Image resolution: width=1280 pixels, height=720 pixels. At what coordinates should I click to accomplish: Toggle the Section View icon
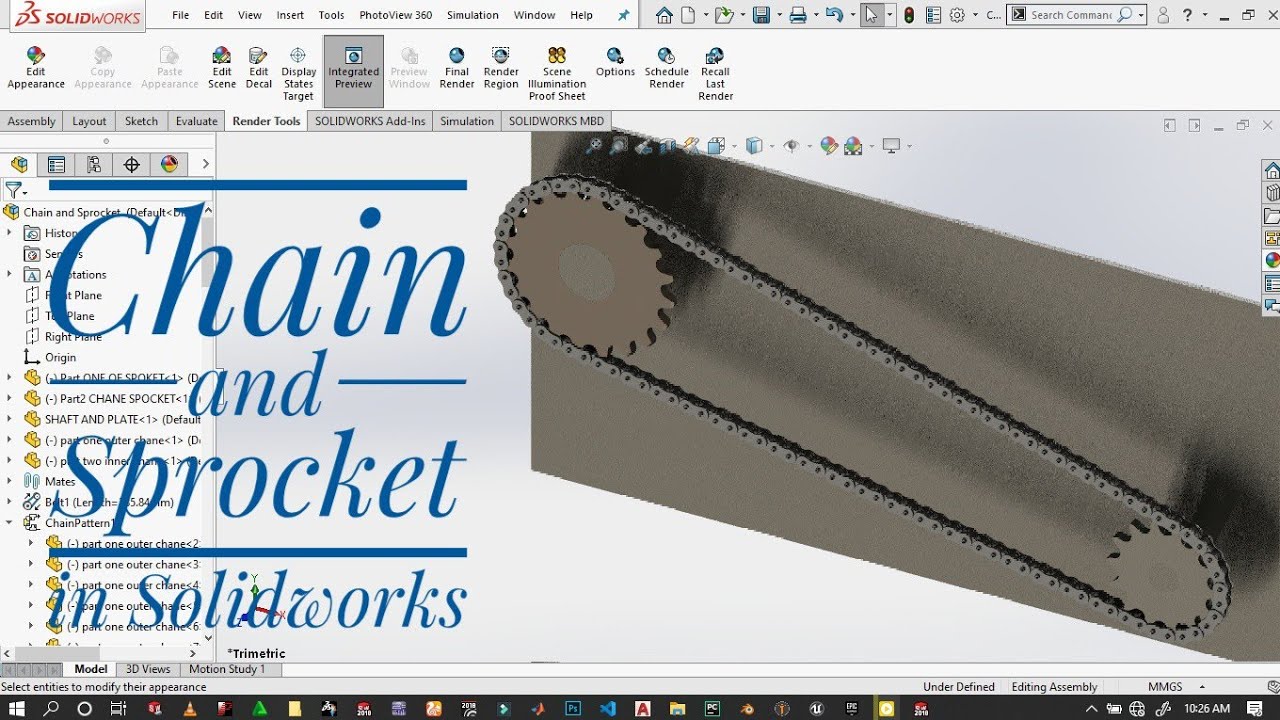(x=667, y=146)
